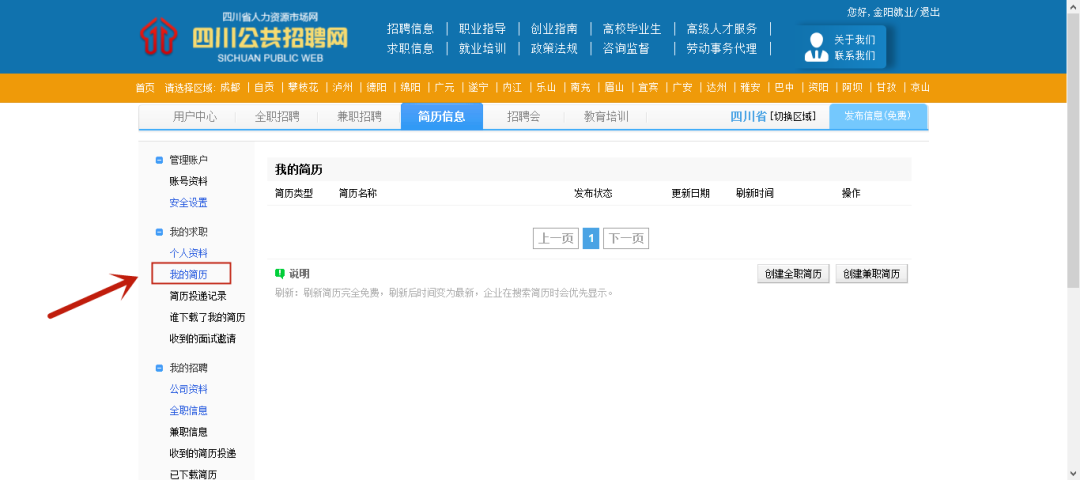This screenshot has height=480, width=1080.
Task: Open 创业指南 in top navigation
Action: (554, 29)
